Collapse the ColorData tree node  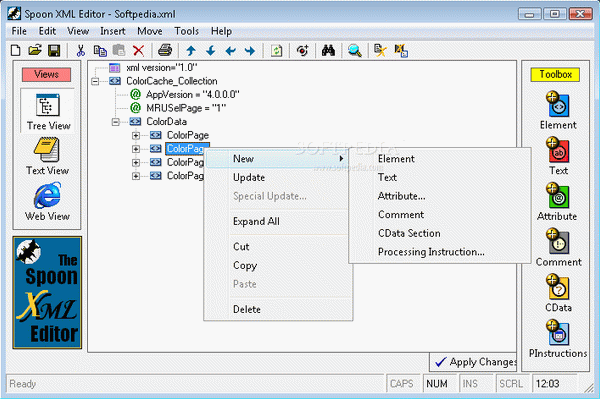pos(115,122)
